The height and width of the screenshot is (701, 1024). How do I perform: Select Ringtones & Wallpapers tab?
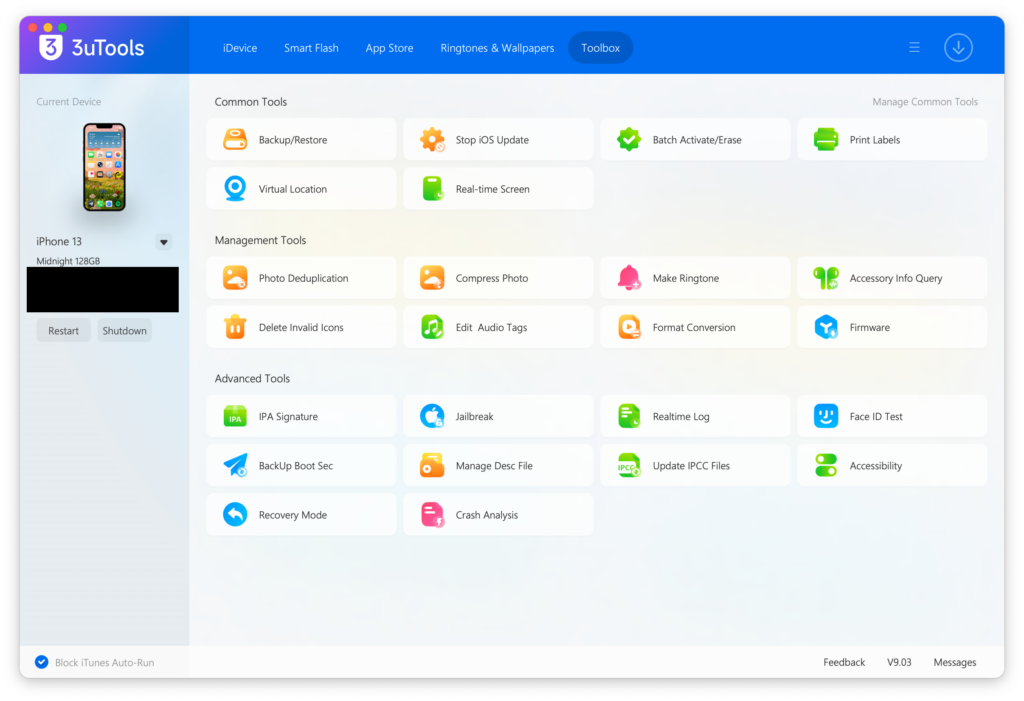click(x=497, y=48)
